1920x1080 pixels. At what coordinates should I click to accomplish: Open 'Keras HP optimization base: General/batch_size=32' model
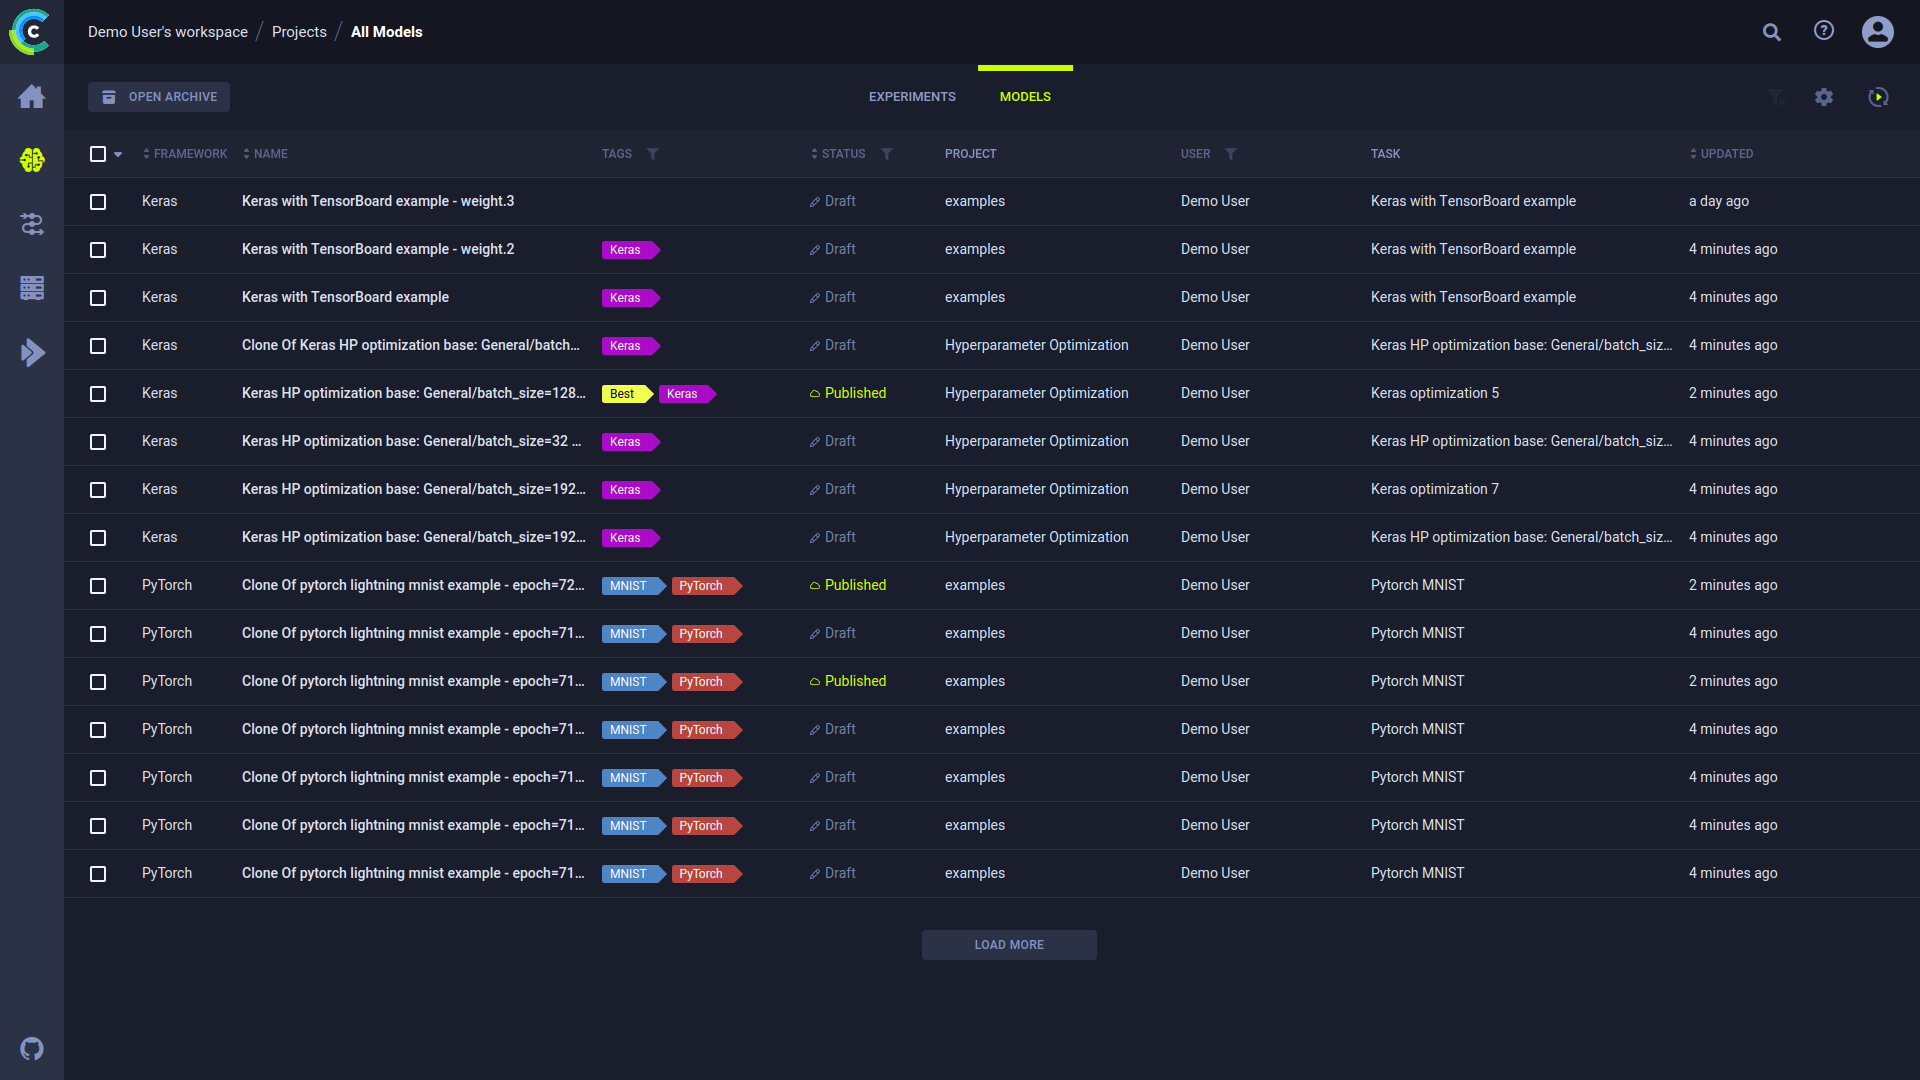[x=411, y=441]
